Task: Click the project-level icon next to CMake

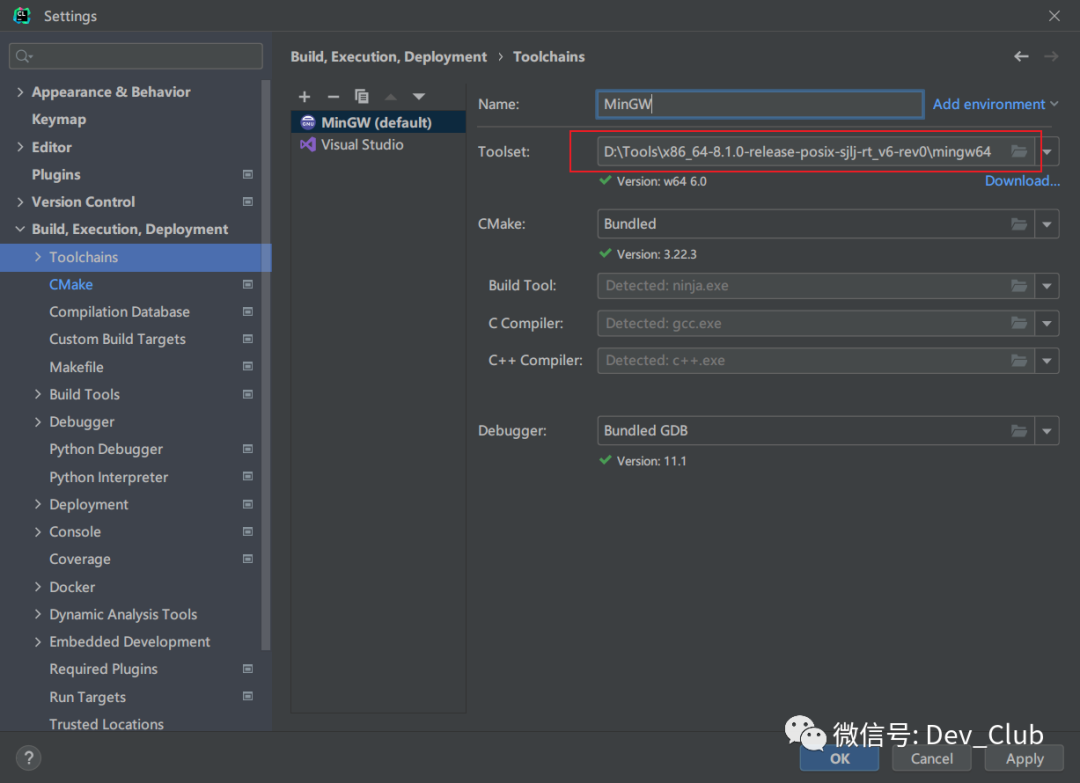Action: pos(248,284)
